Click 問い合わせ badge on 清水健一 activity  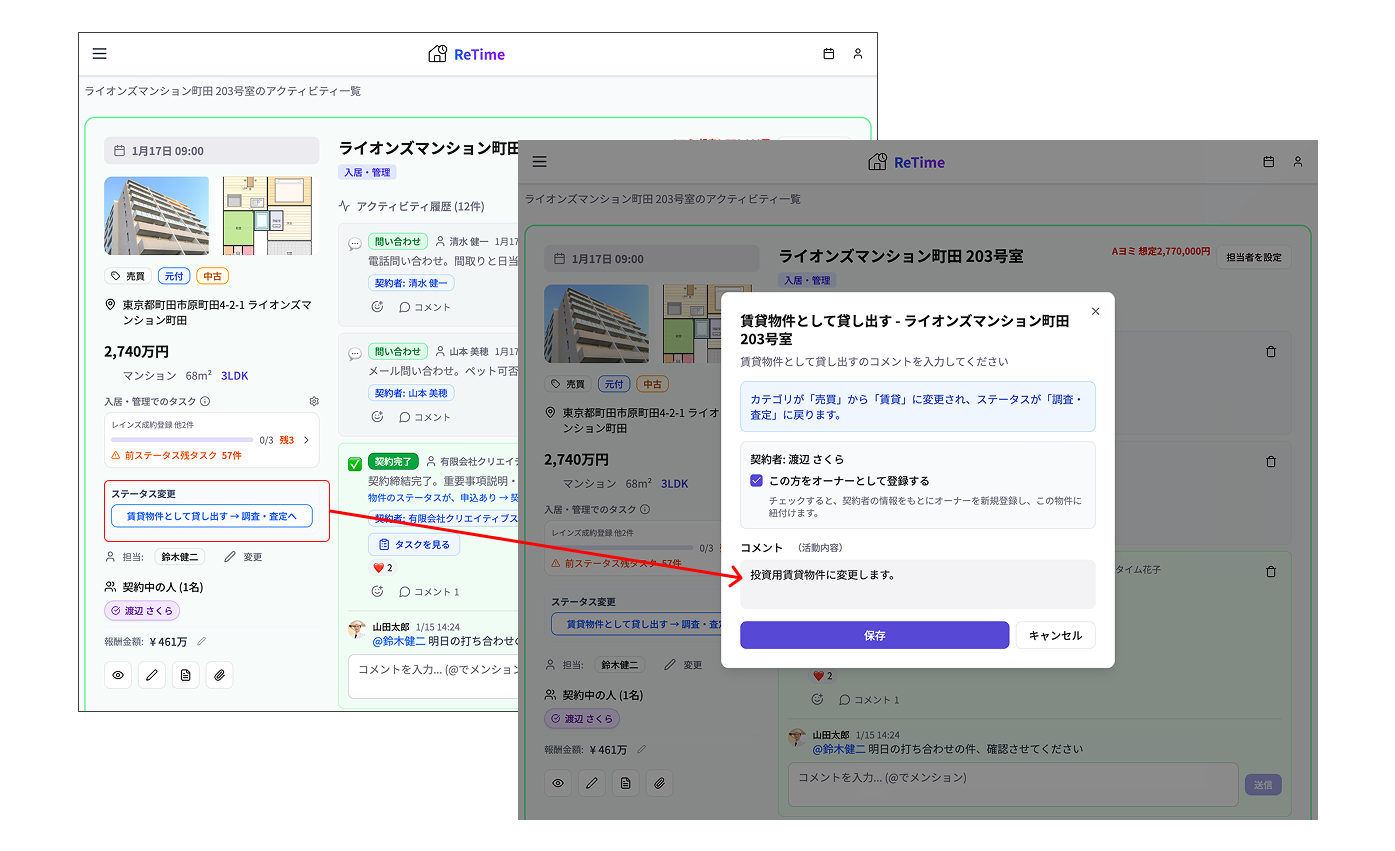coord(397,242)
